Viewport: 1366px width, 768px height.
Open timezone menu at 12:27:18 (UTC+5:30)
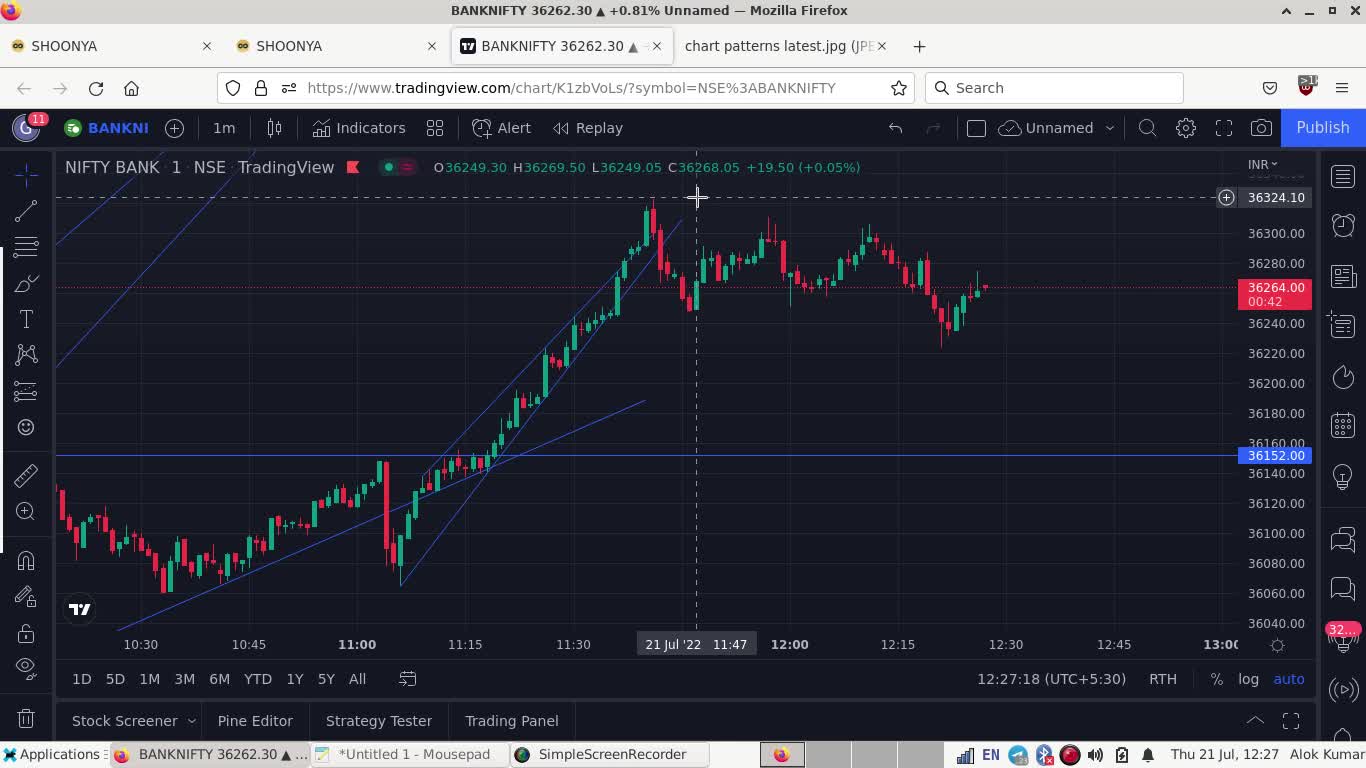1052,679
